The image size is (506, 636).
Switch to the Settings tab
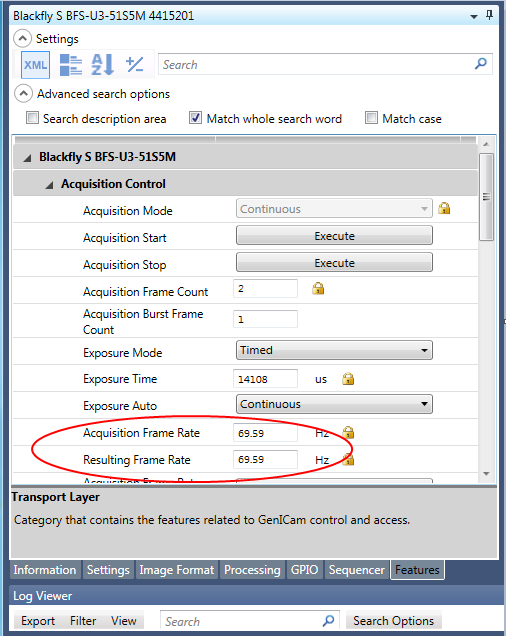point(108,570)
